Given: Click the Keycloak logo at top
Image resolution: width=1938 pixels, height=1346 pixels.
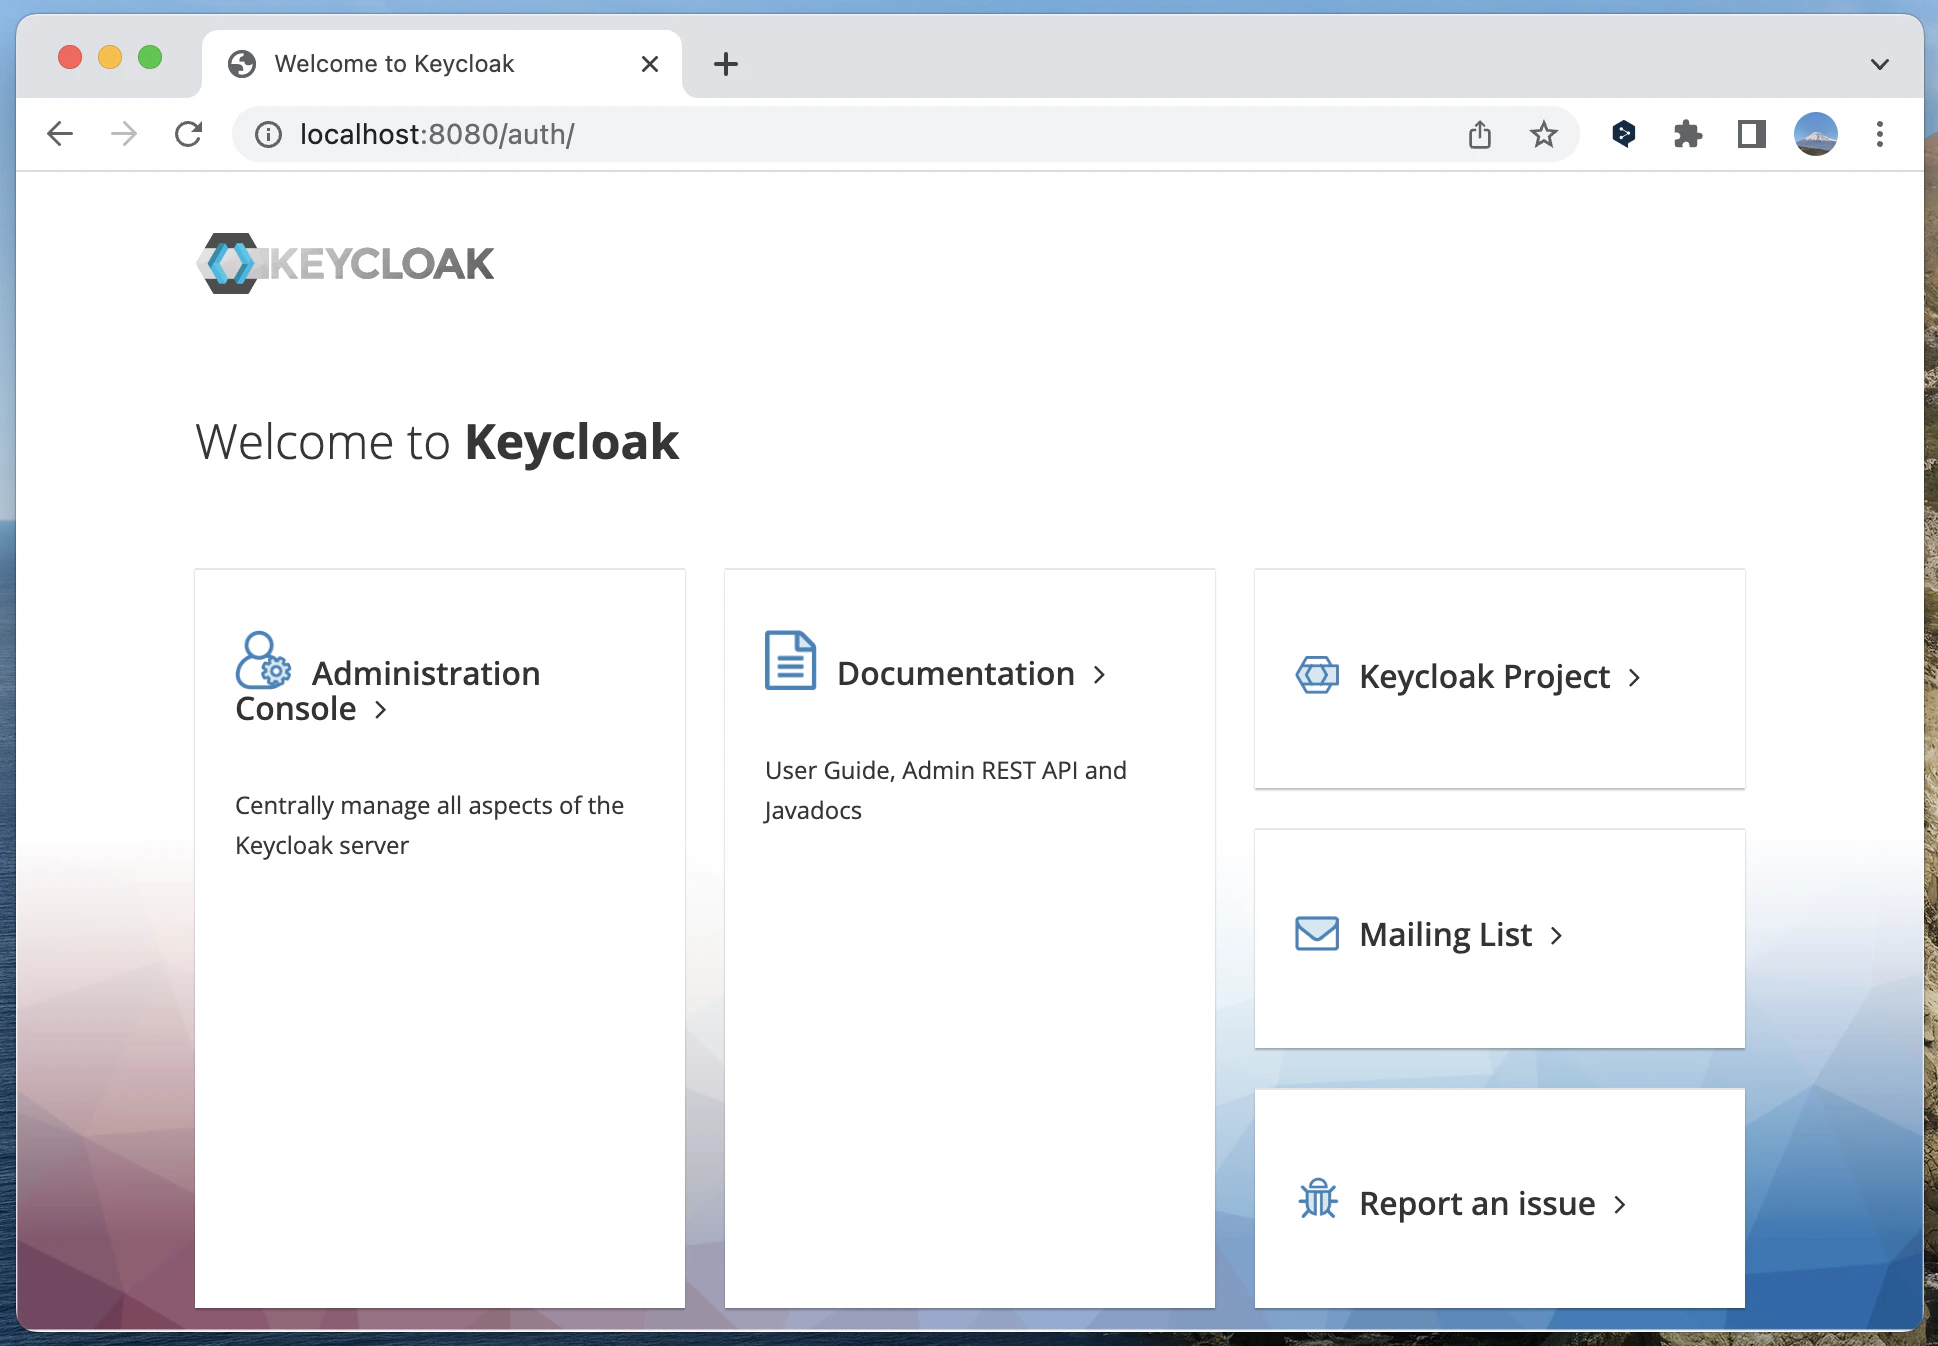Looking at the screenshot, I should click(x=345, y=264).
